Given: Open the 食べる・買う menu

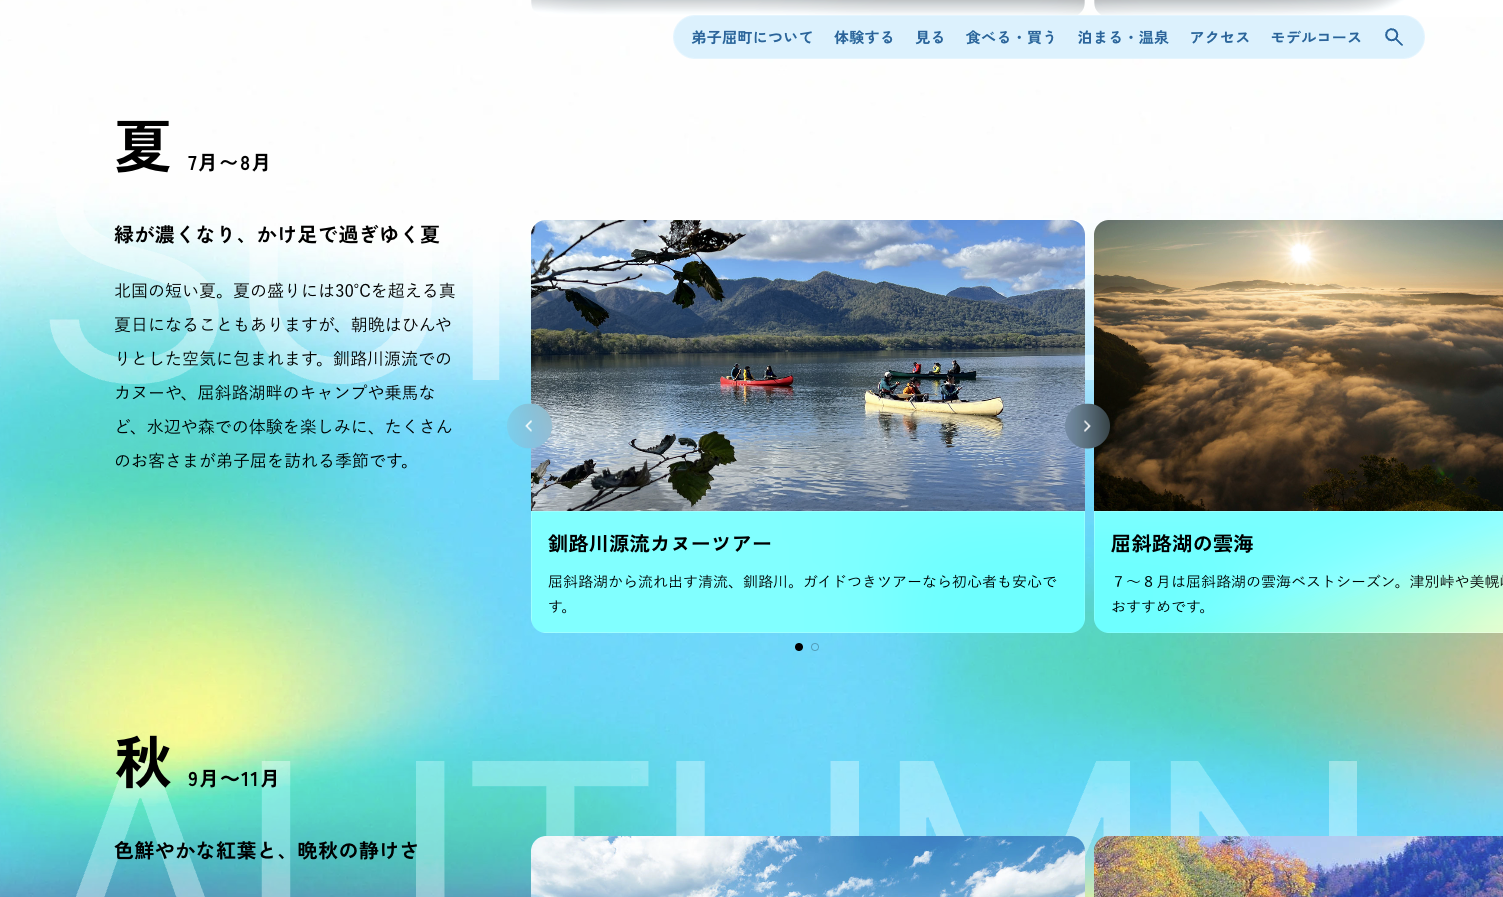Looking at the screenshot, I should [x=1011, y=37].
